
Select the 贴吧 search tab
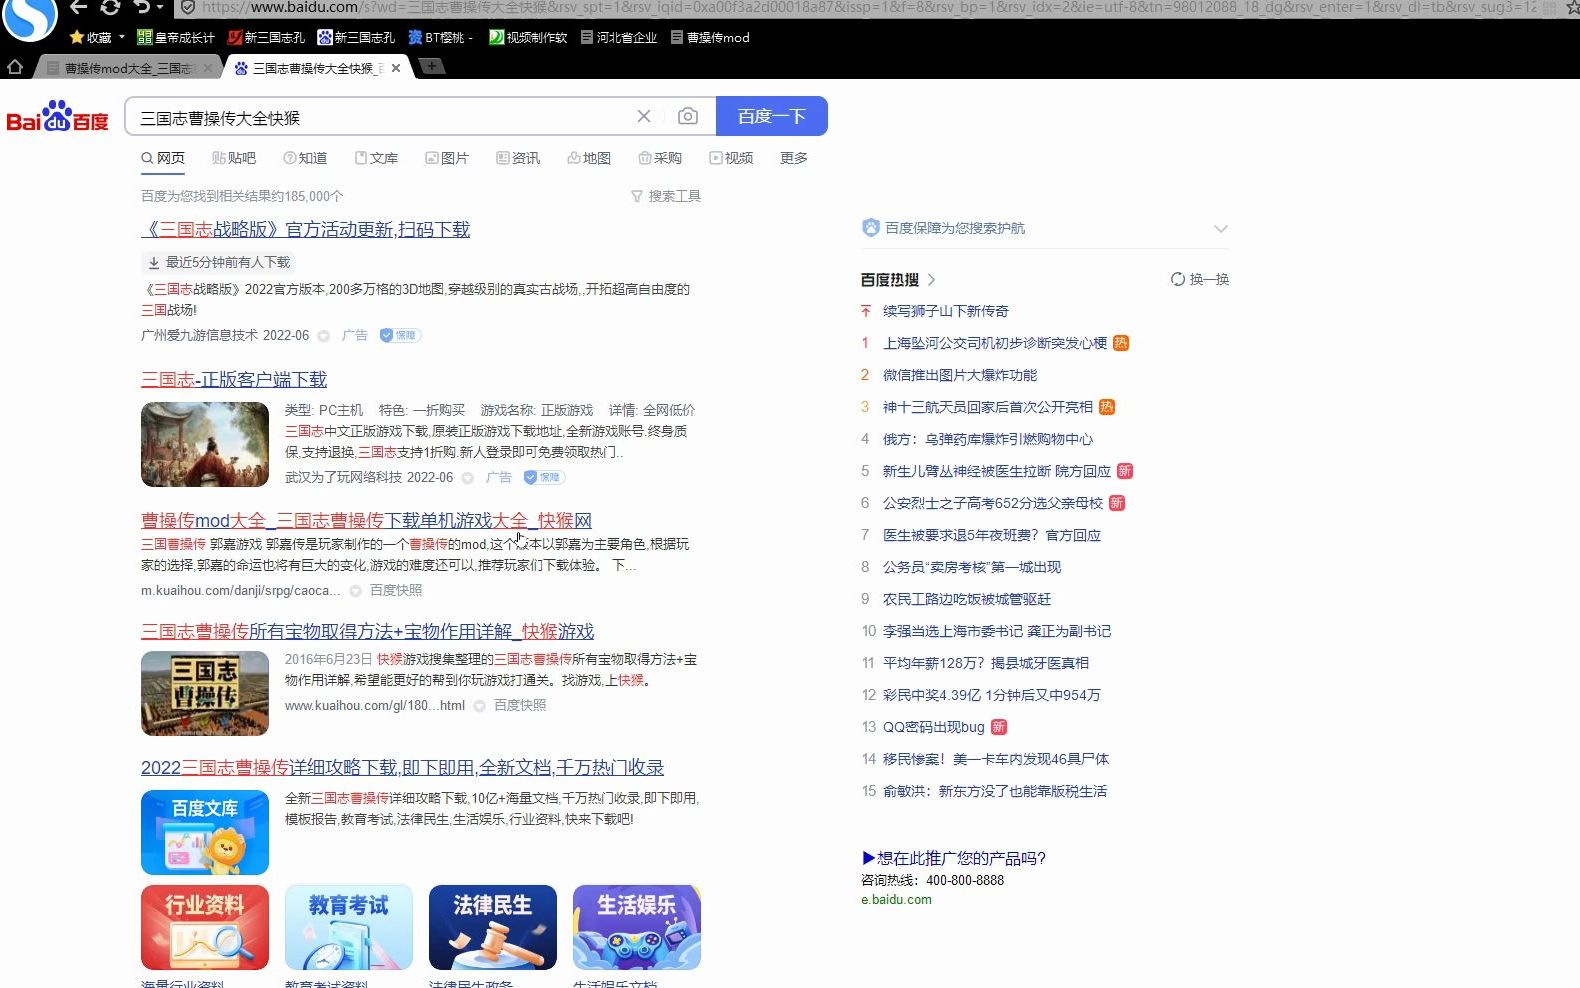234,158
